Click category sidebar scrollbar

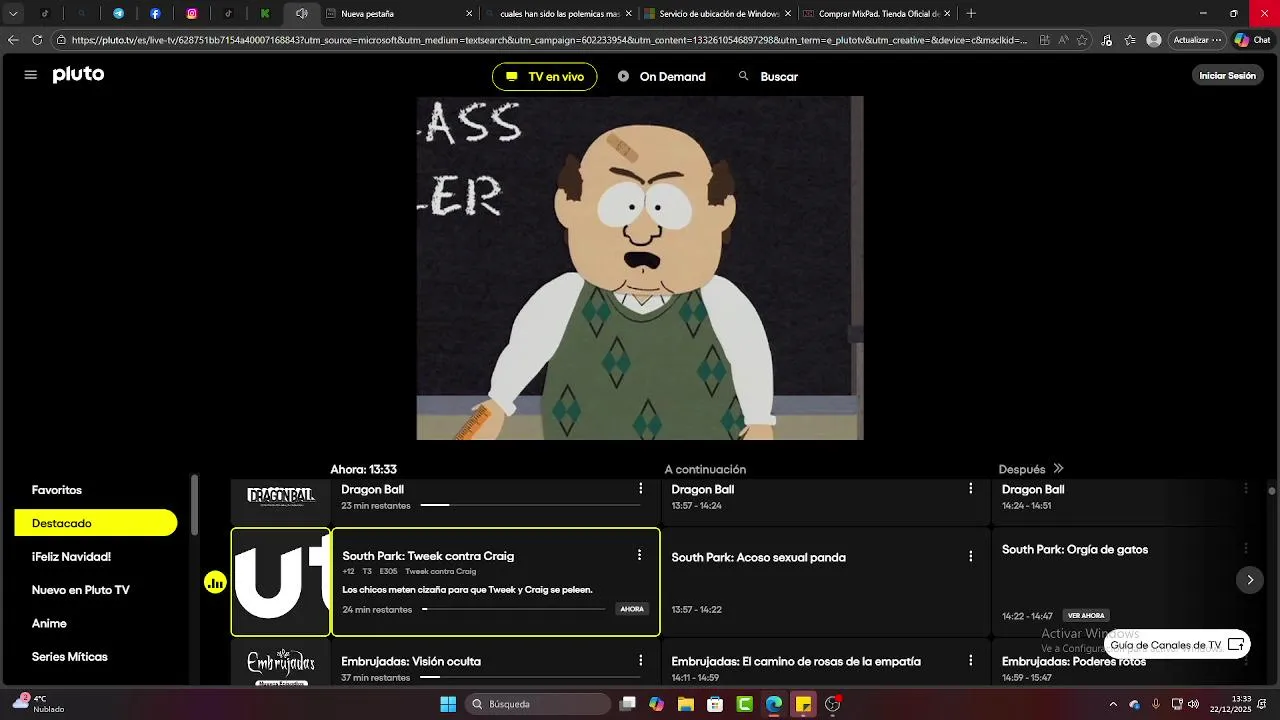[195, 505]
